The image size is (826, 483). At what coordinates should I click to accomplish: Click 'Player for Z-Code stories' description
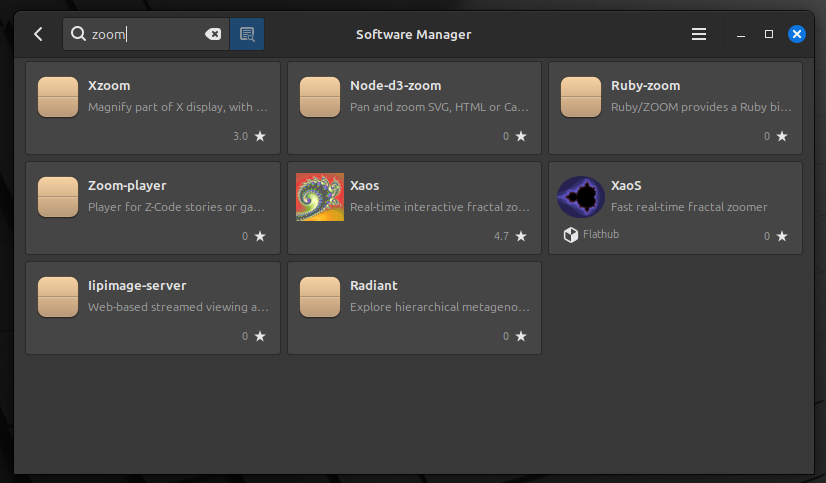click(x=176, y=207)
